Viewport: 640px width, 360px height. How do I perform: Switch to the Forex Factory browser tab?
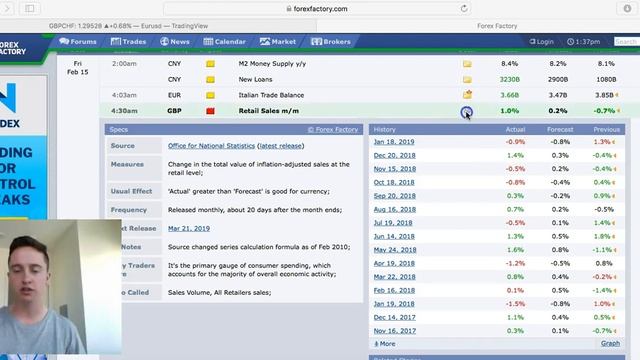pyautogui.click(x=478, y=26)
